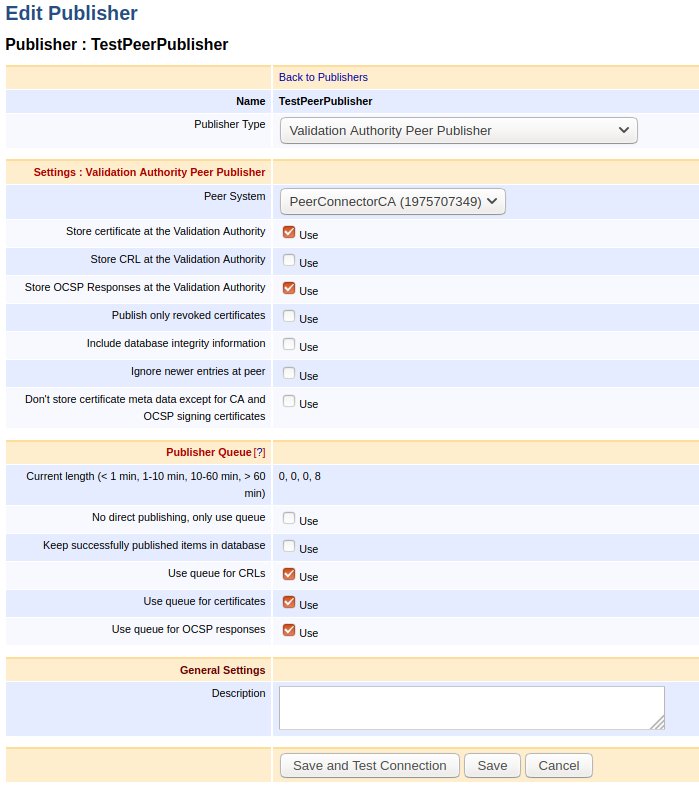Enable Keep successfully published items in database
The height and width of the screenshot is (788, 699).
(289, 546)
